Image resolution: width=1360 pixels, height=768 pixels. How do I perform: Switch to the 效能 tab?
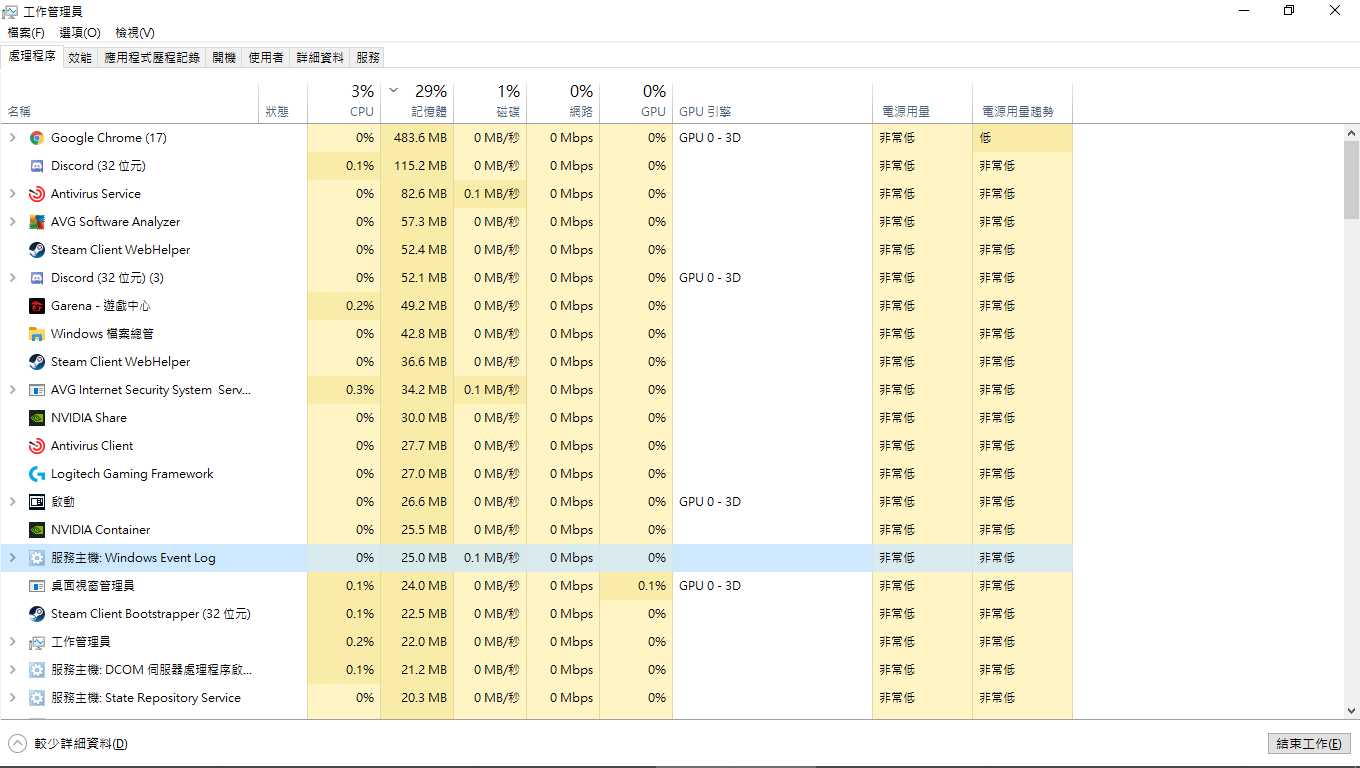tap(80, 58)
